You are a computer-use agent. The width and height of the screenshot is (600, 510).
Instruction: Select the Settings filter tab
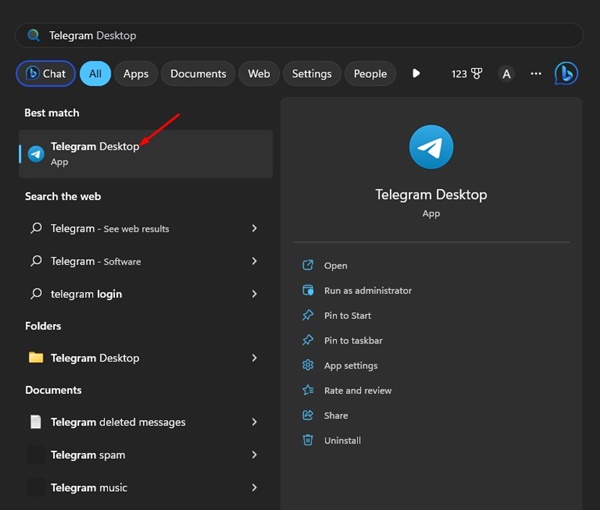(x=312, y=73)
